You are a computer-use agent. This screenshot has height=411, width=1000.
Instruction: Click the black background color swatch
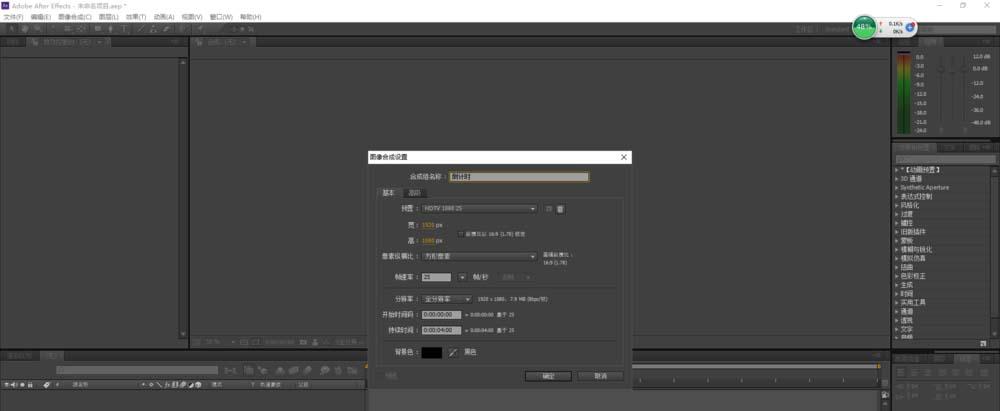[432, 352]
